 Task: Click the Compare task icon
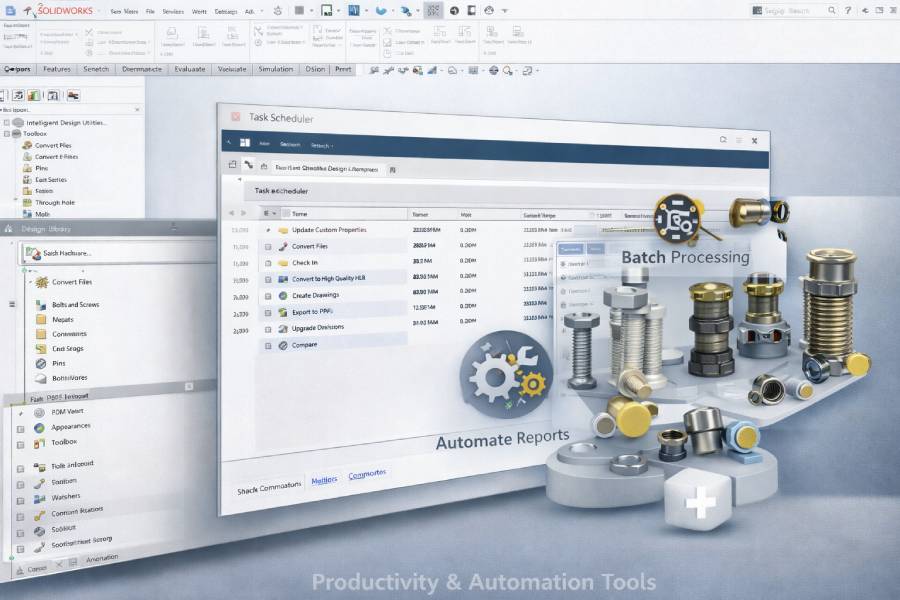point(283,346)
